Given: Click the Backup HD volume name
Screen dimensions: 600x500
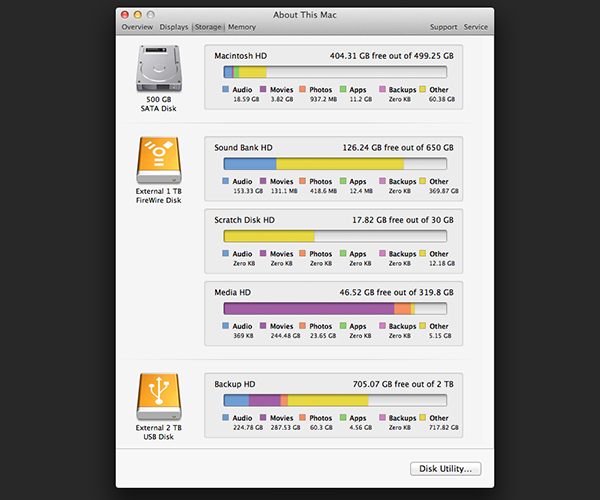Looking at the screenshot, I should (x=235, y=384).
